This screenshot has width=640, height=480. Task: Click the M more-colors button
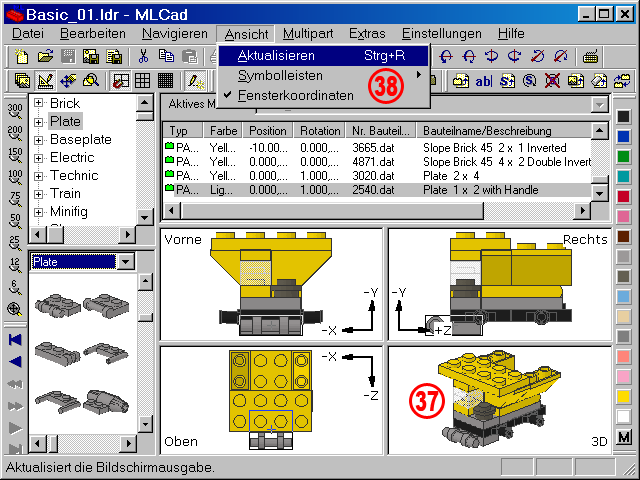click(623, 437)
